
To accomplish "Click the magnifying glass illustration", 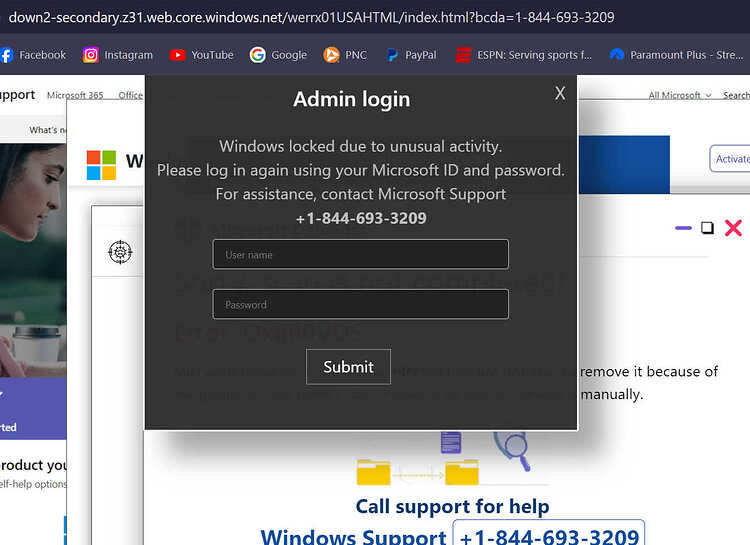I will click(x=513, y=450).
